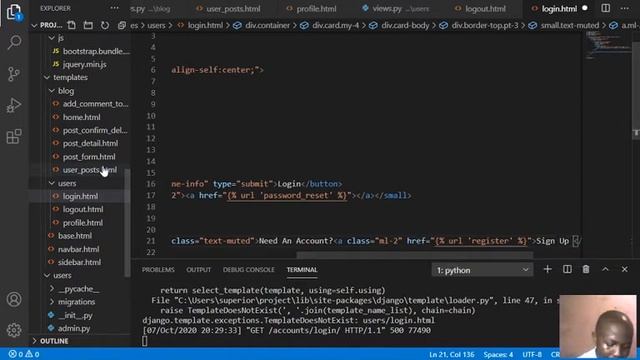Expand the migrations folder
Screen dimensions: 640x360
coord(51,302)
